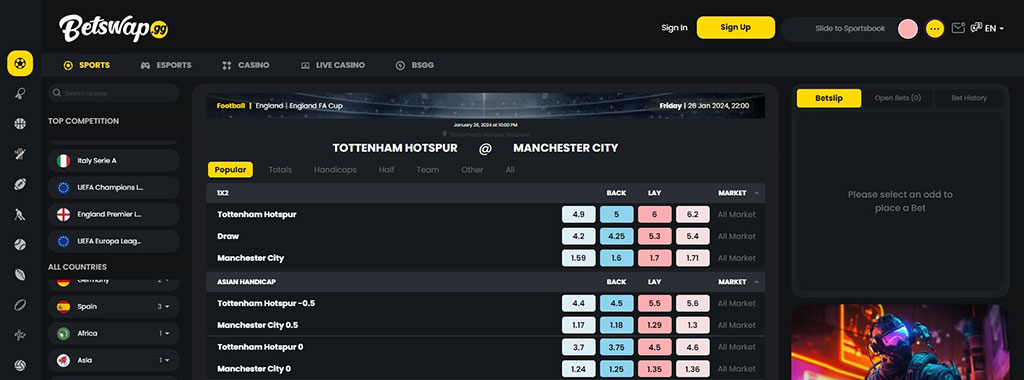1024x380 pixels.
Task: Switch to the Sports tab
Action: pos(87,65)
